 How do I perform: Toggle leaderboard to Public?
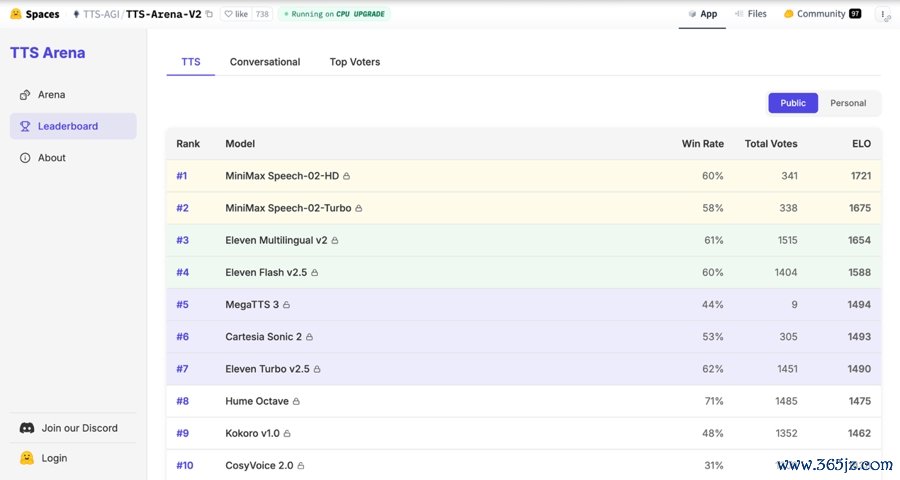click(793, 103)
